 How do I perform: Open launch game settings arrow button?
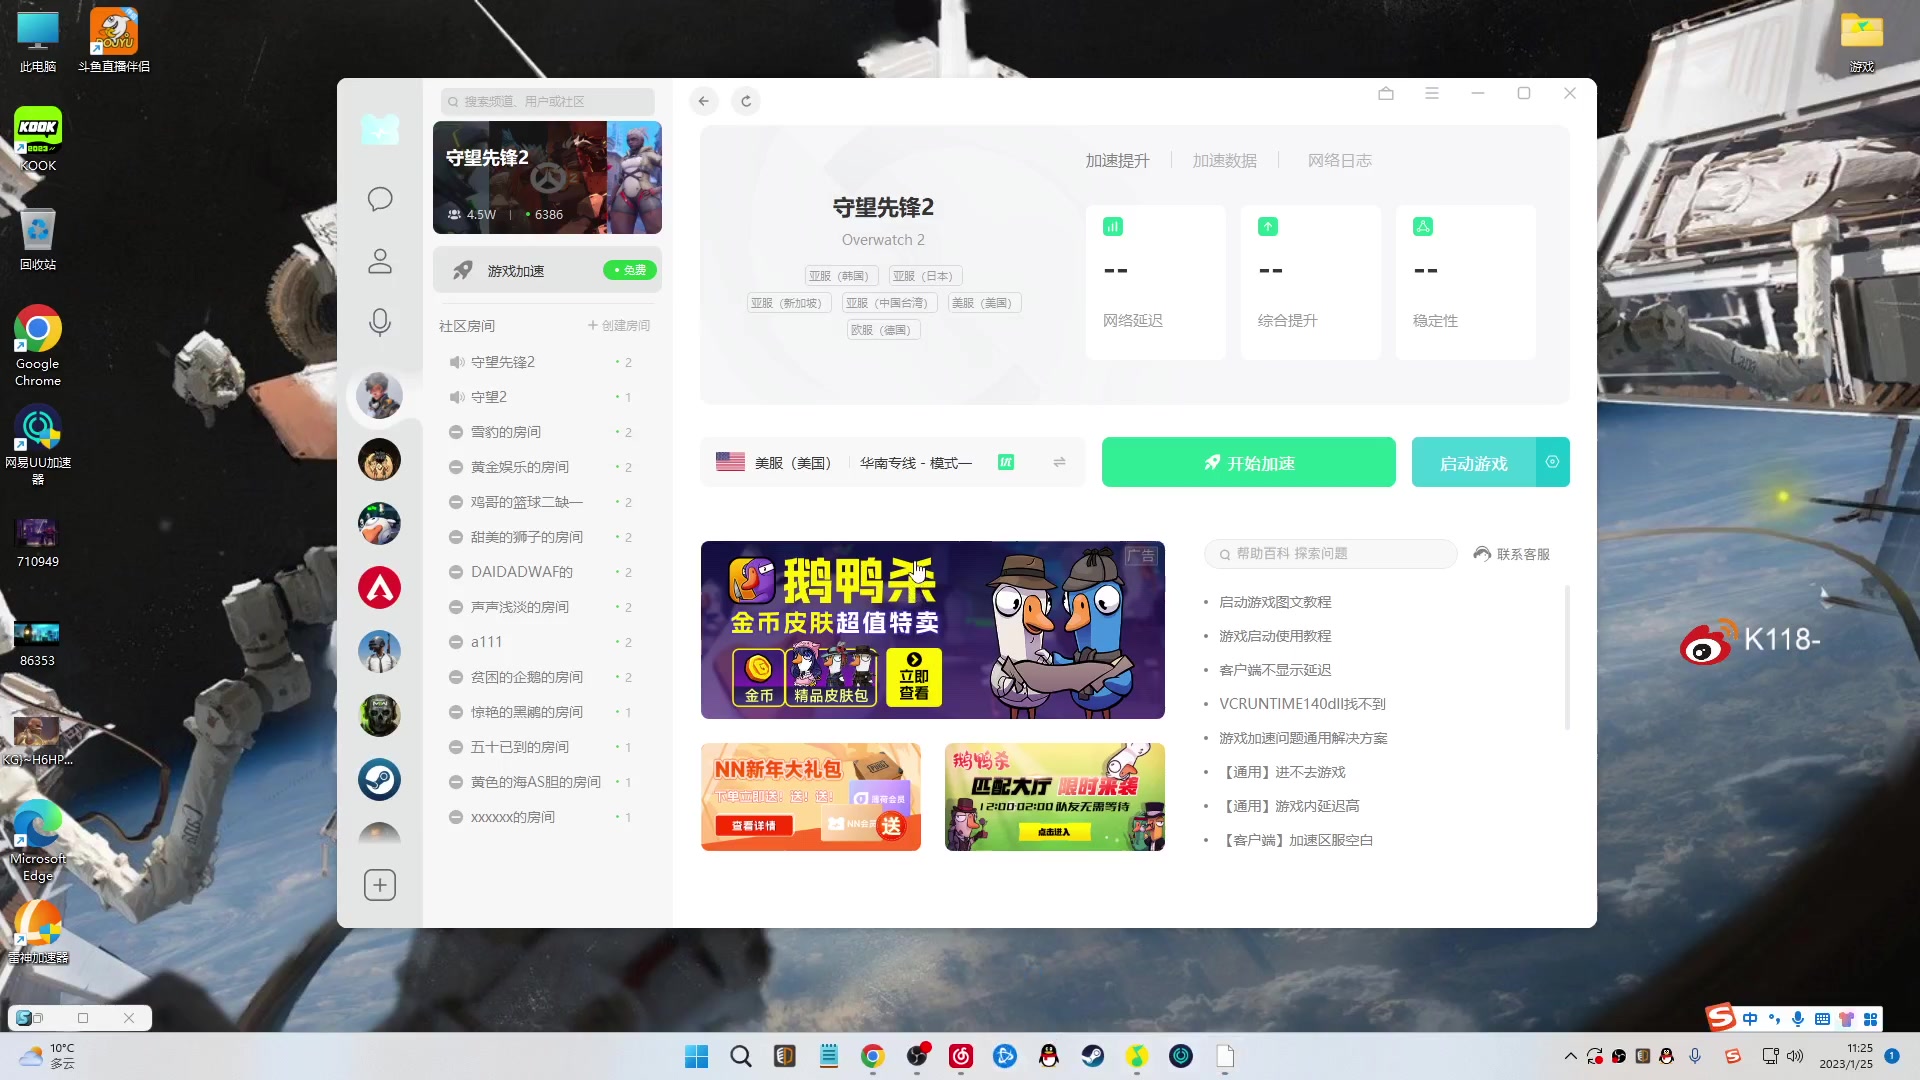(1552, 462)
